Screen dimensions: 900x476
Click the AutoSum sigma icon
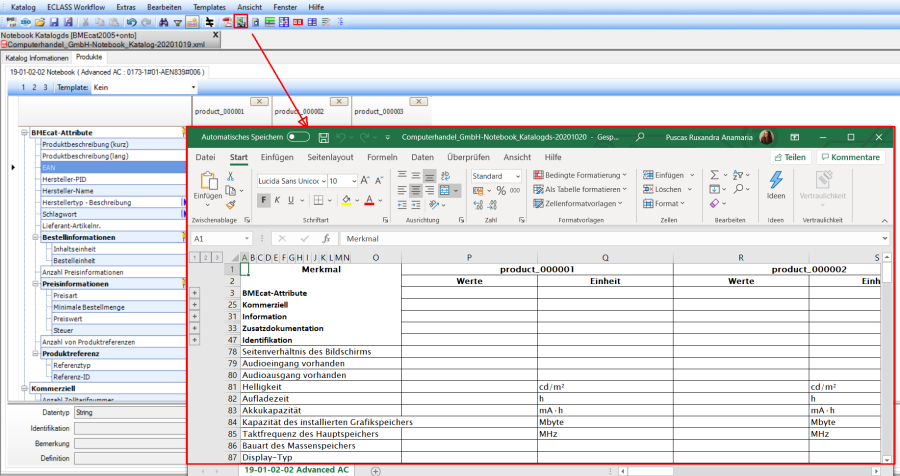(715, 174)
